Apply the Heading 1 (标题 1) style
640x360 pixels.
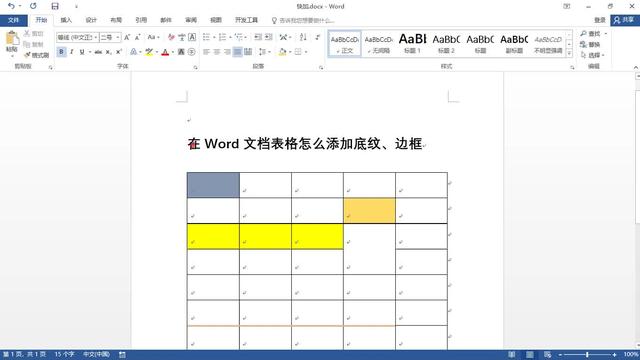(412, 44)
